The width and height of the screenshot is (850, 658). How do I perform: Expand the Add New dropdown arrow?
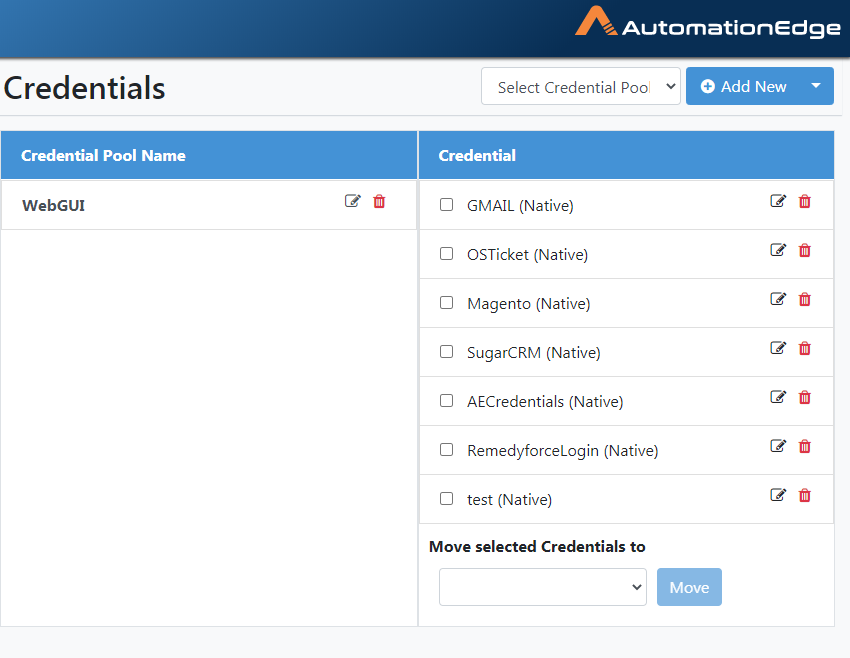click(x=816, y=86)
